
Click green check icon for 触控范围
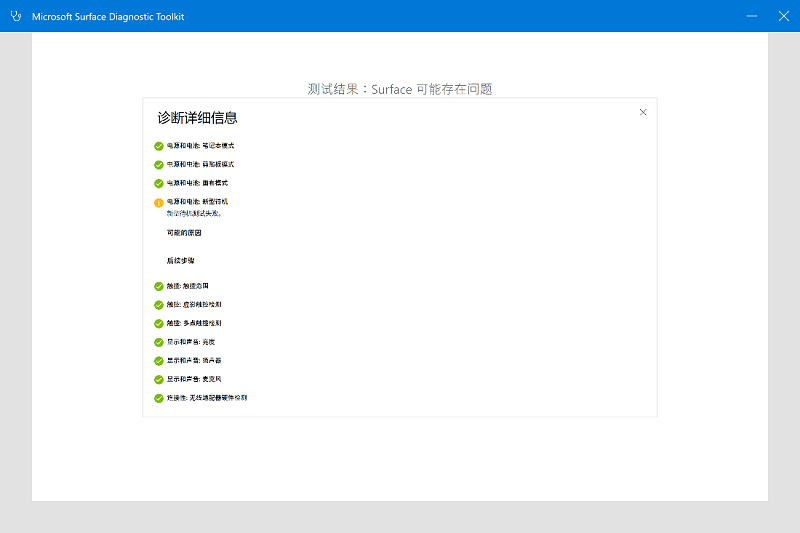click(x=159, y=287)
